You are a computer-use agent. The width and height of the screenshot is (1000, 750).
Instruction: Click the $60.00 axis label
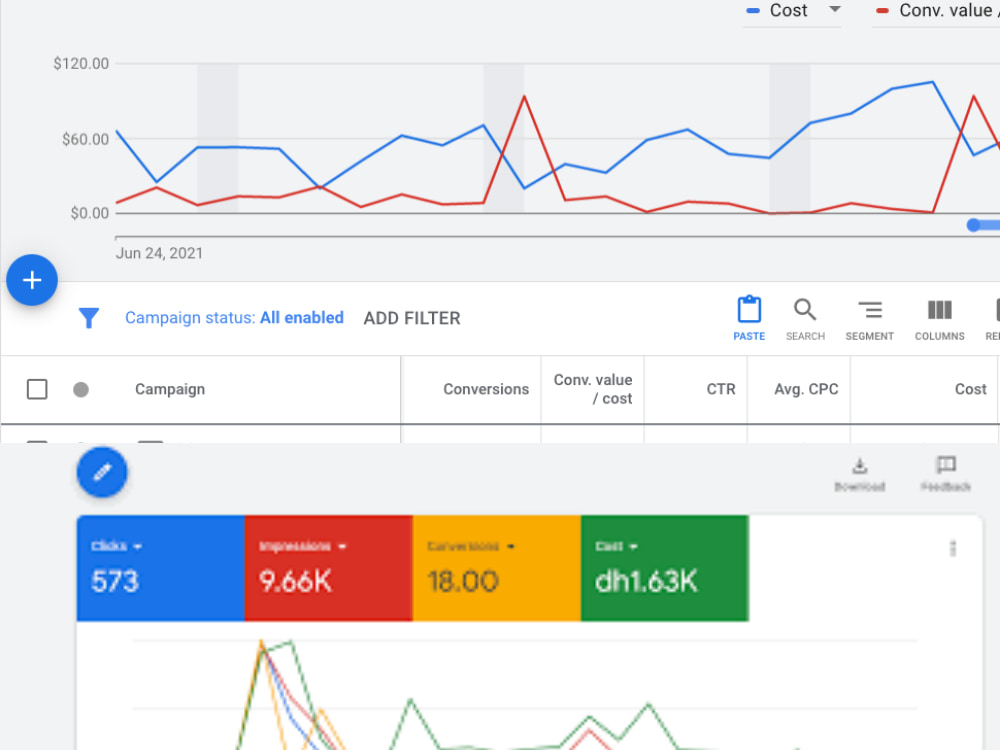pyautogui.click(x=85, y=139)
